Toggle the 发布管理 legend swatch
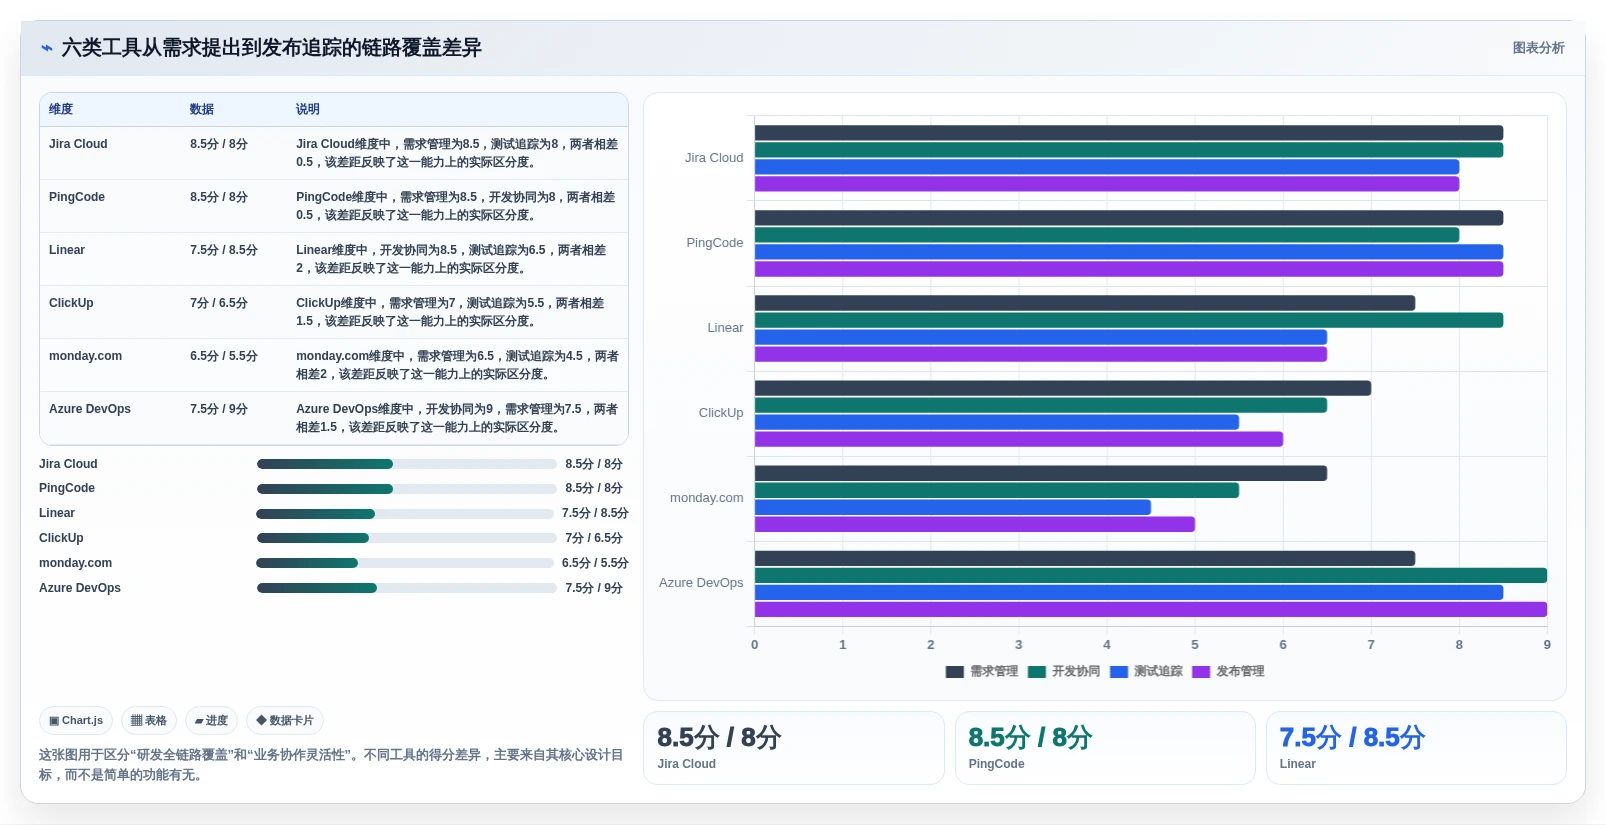The image size is (1606, 825). [1200, 672]
